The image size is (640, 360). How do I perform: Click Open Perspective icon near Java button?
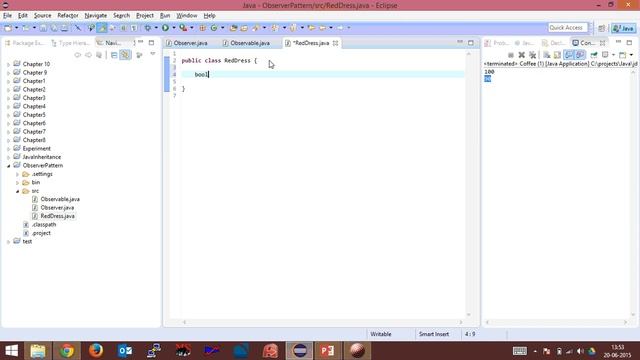[x=602, y=28]
